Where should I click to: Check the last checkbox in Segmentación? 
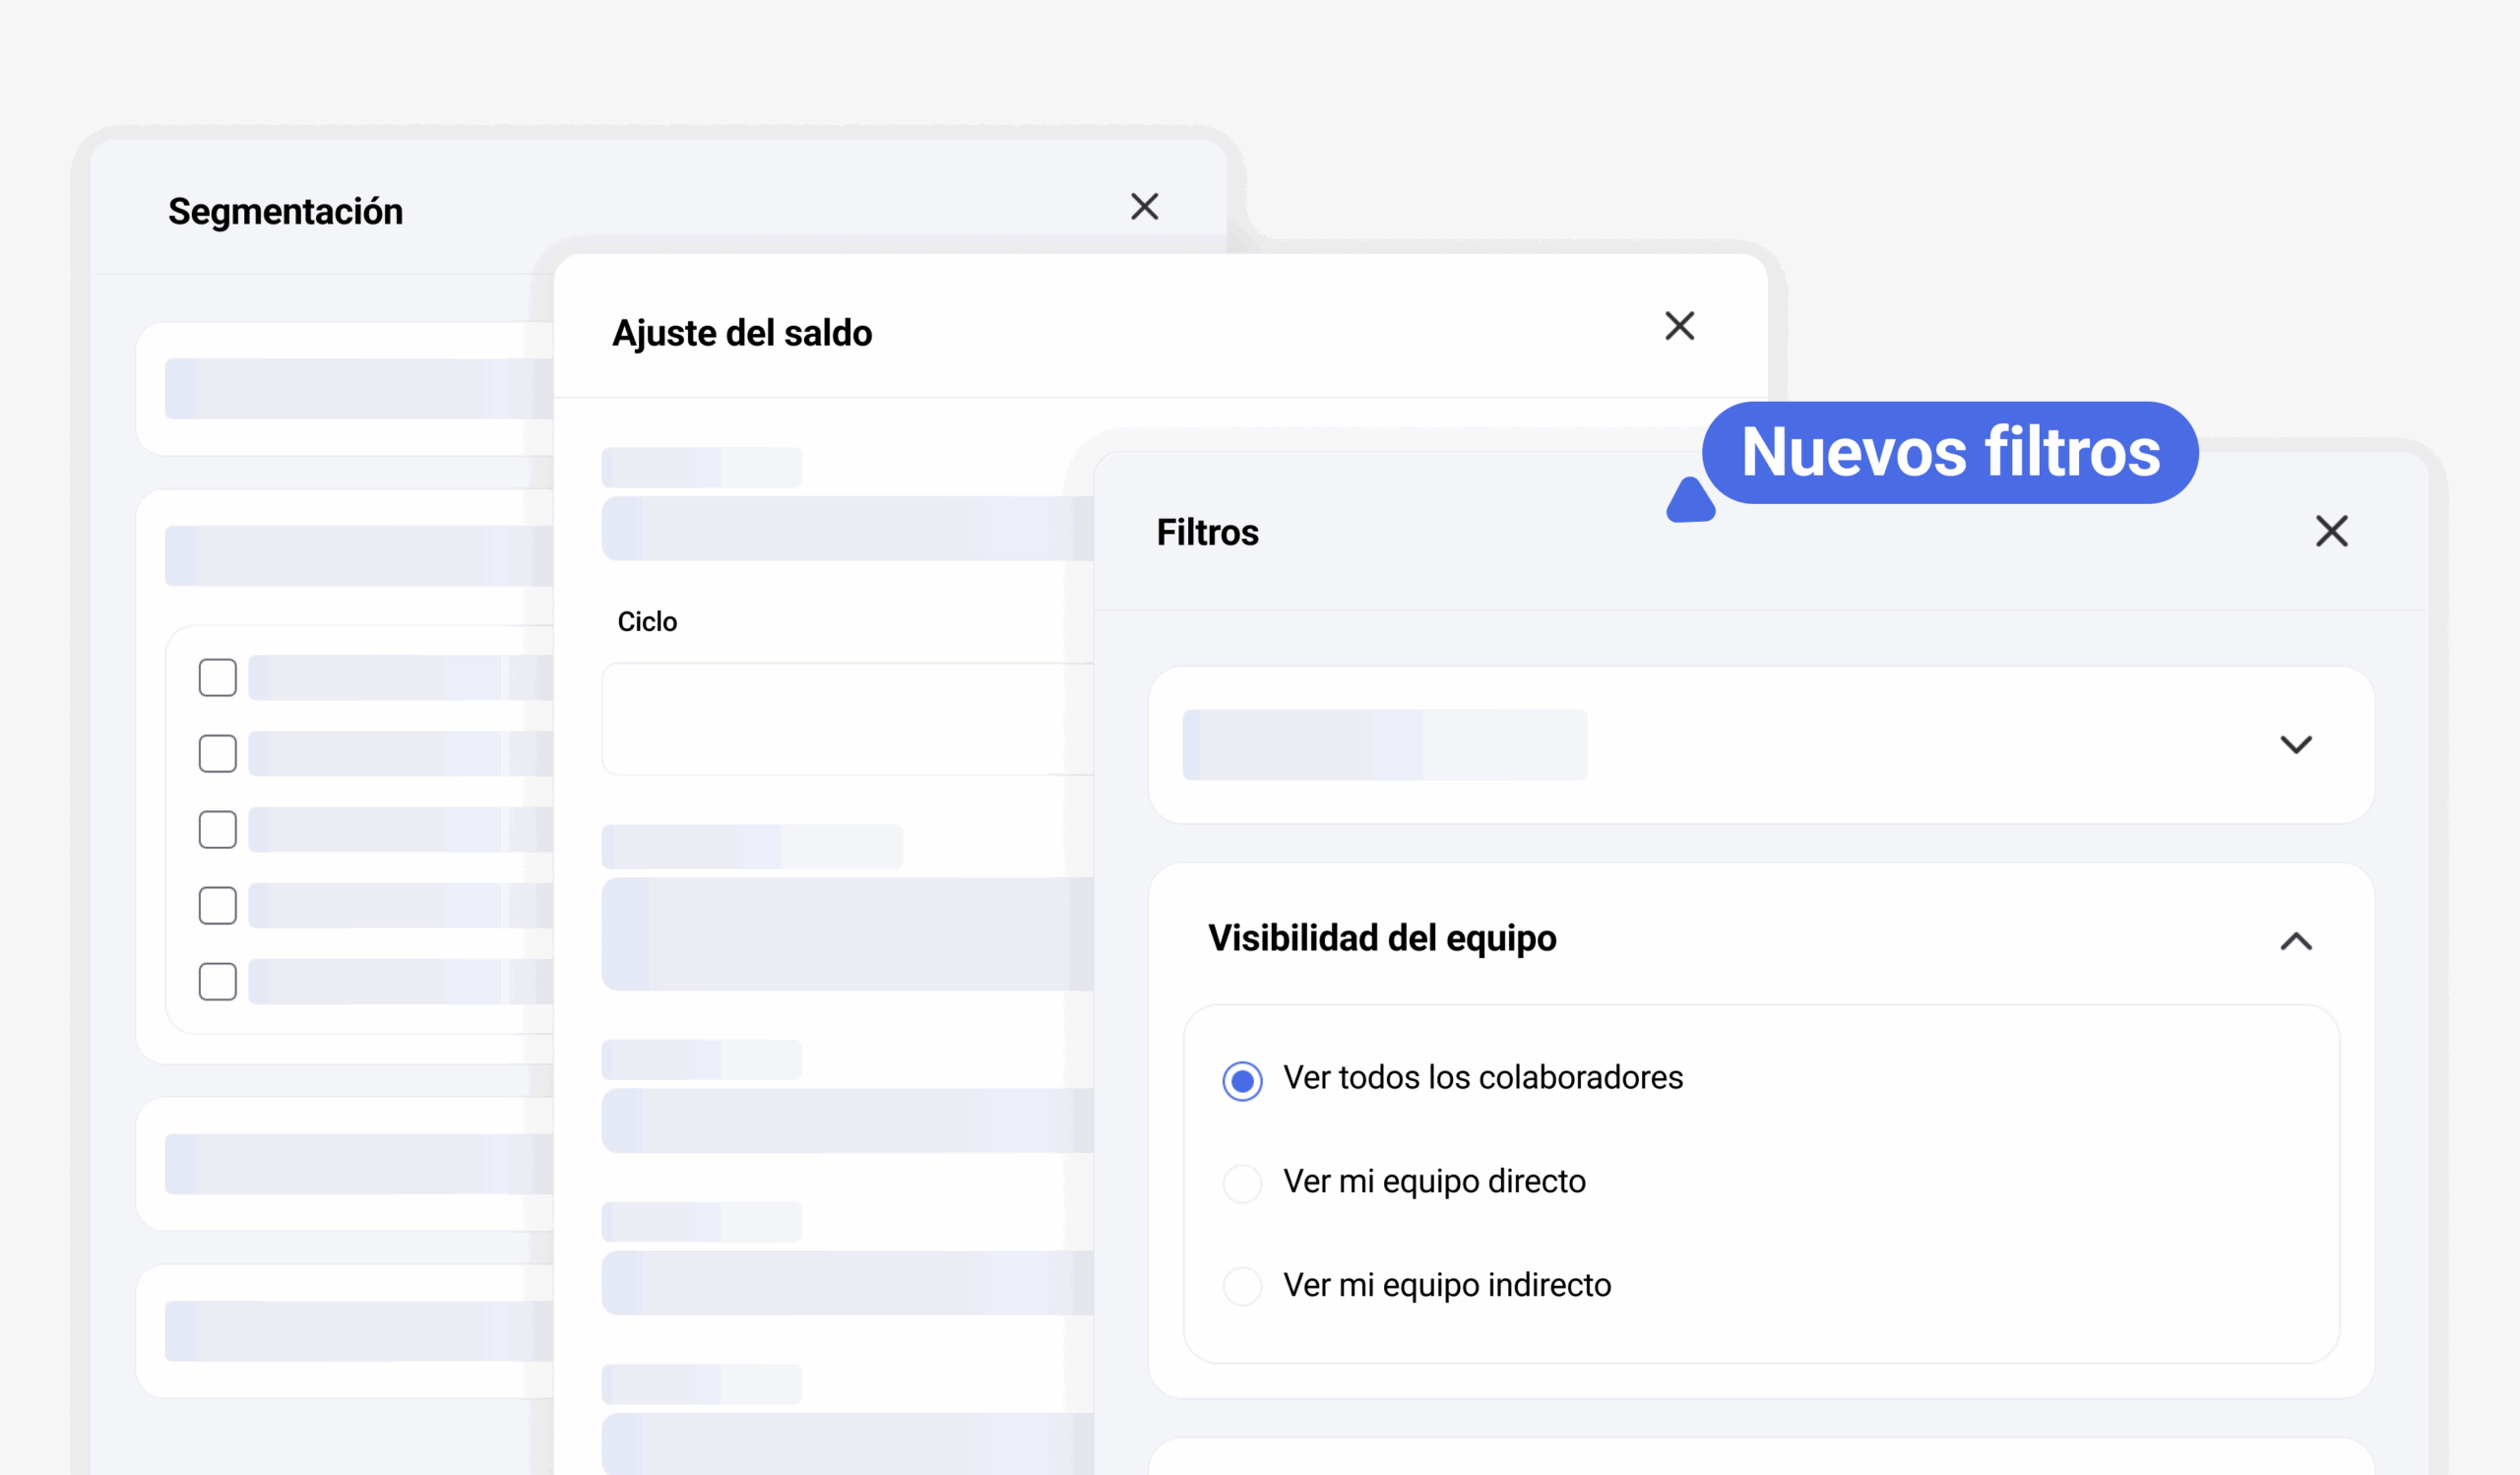(x=216, y=981)
